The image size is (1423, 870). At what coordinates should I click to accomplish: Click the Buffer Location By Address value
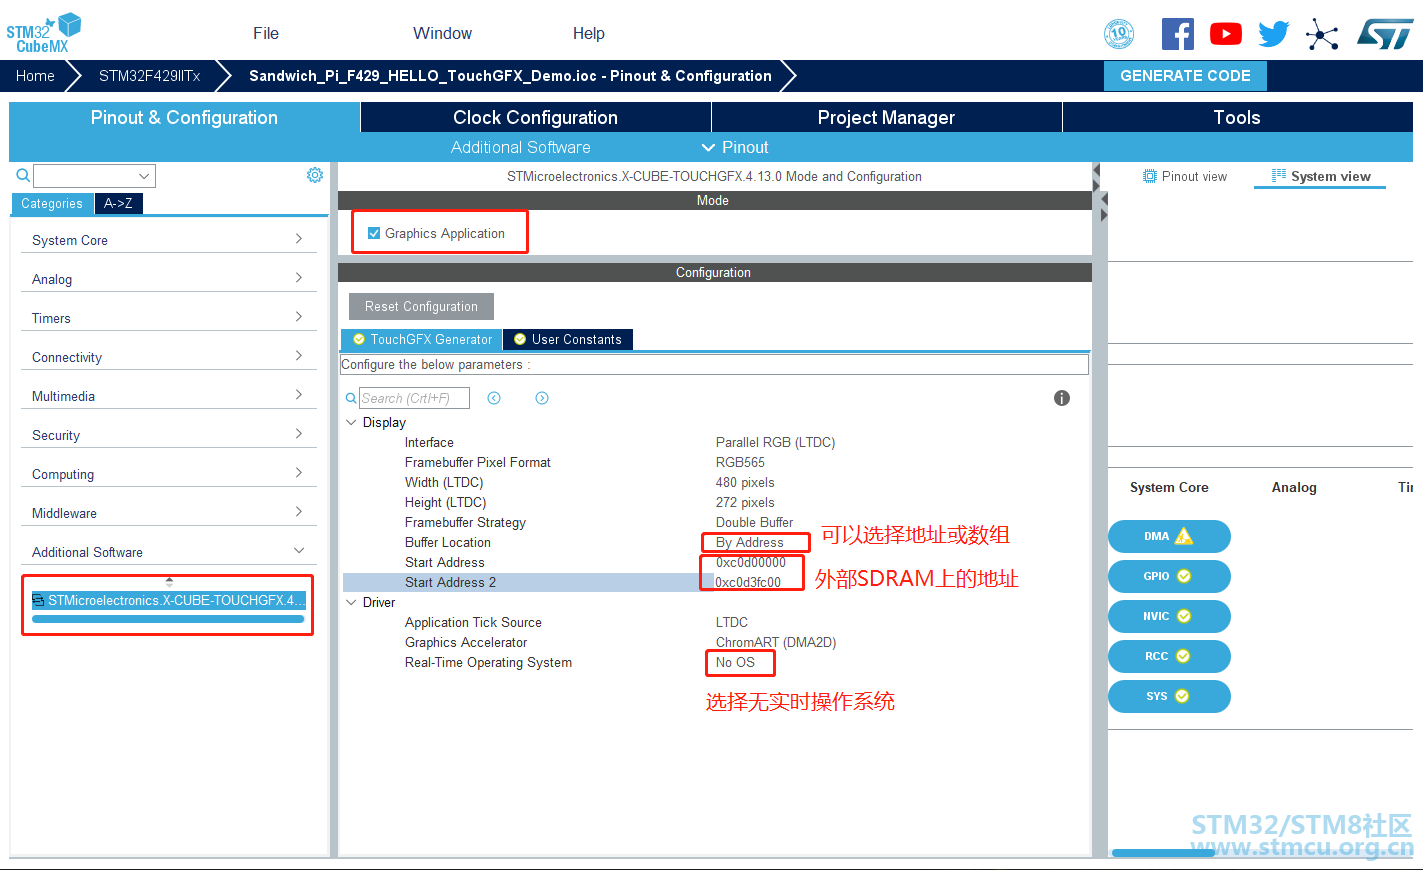(750, 542)
